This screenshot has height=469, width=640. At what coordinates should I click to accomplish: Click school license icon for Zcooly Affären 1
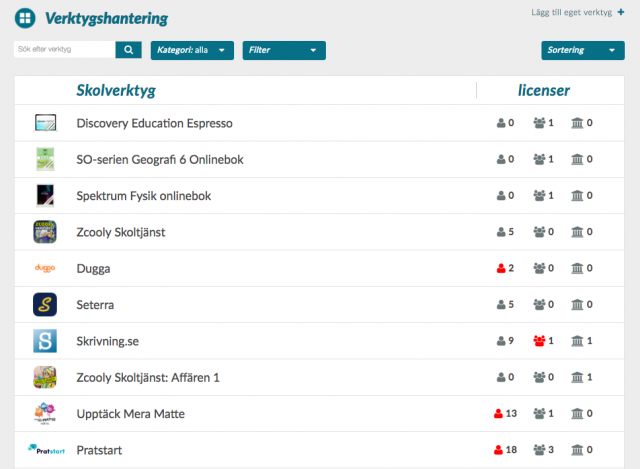coord(577,377)
